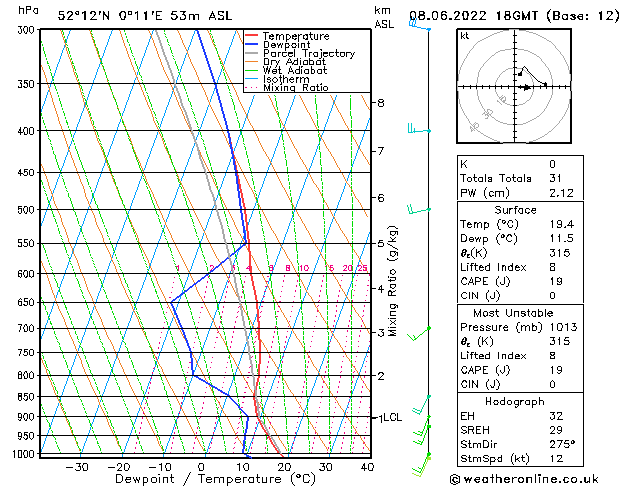
Task: Click the 500 hPa pressure axis label
Action: coord(26,210)
